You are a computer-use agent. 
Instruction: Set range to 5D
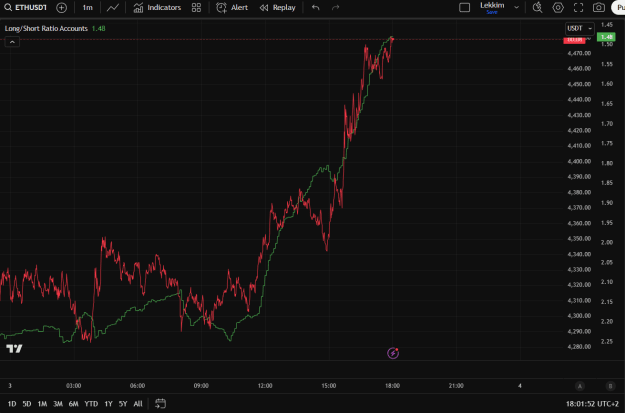27,404
